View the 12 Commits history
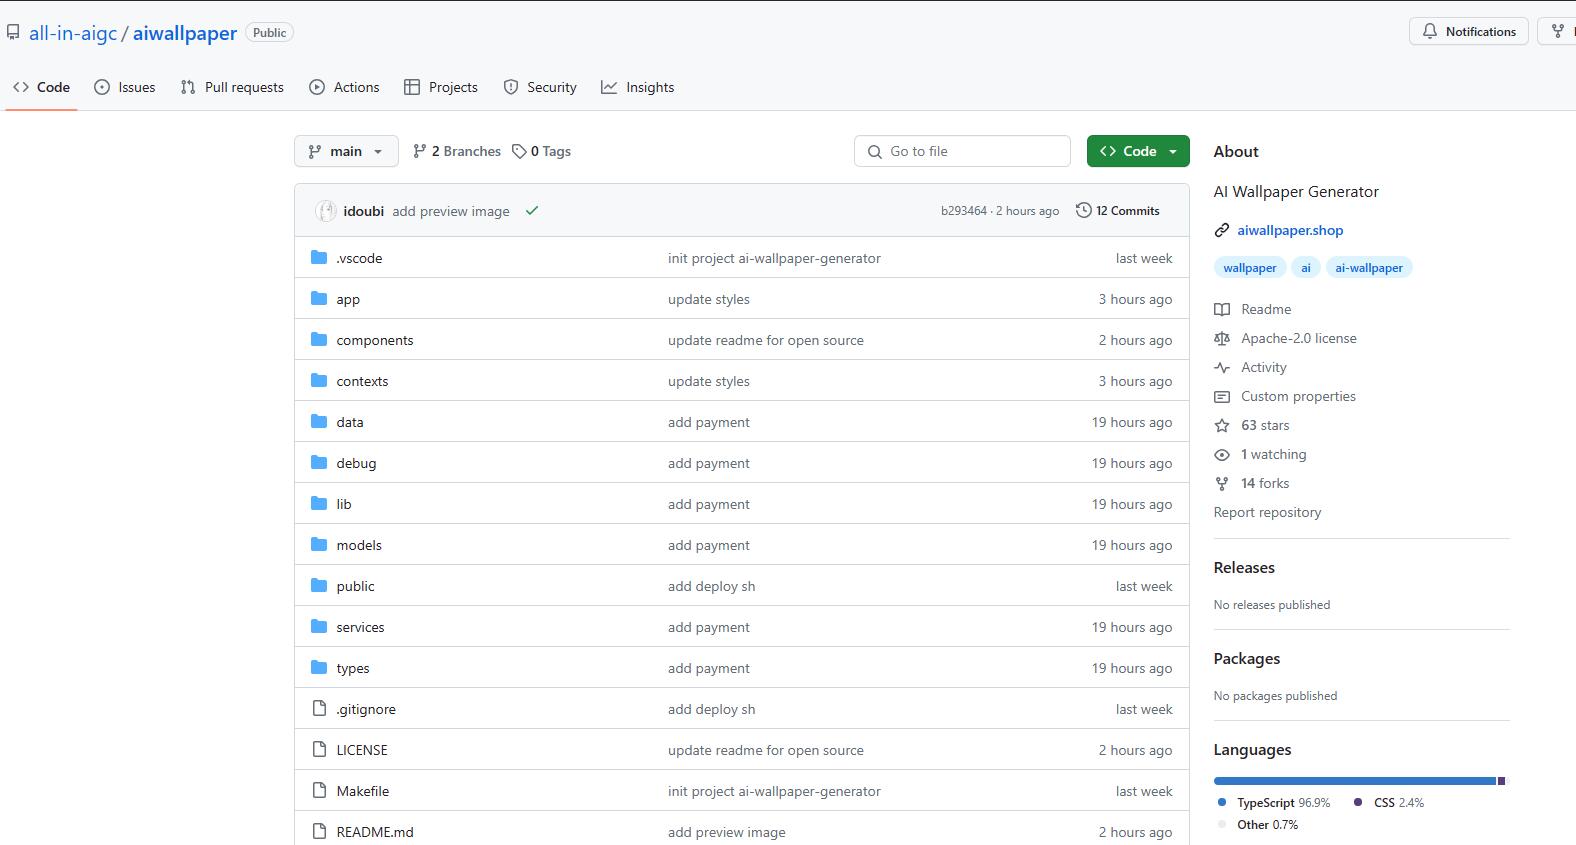Image resolution: width=1576 pixels, height=845 pixels. click(x=1117, y=211)
